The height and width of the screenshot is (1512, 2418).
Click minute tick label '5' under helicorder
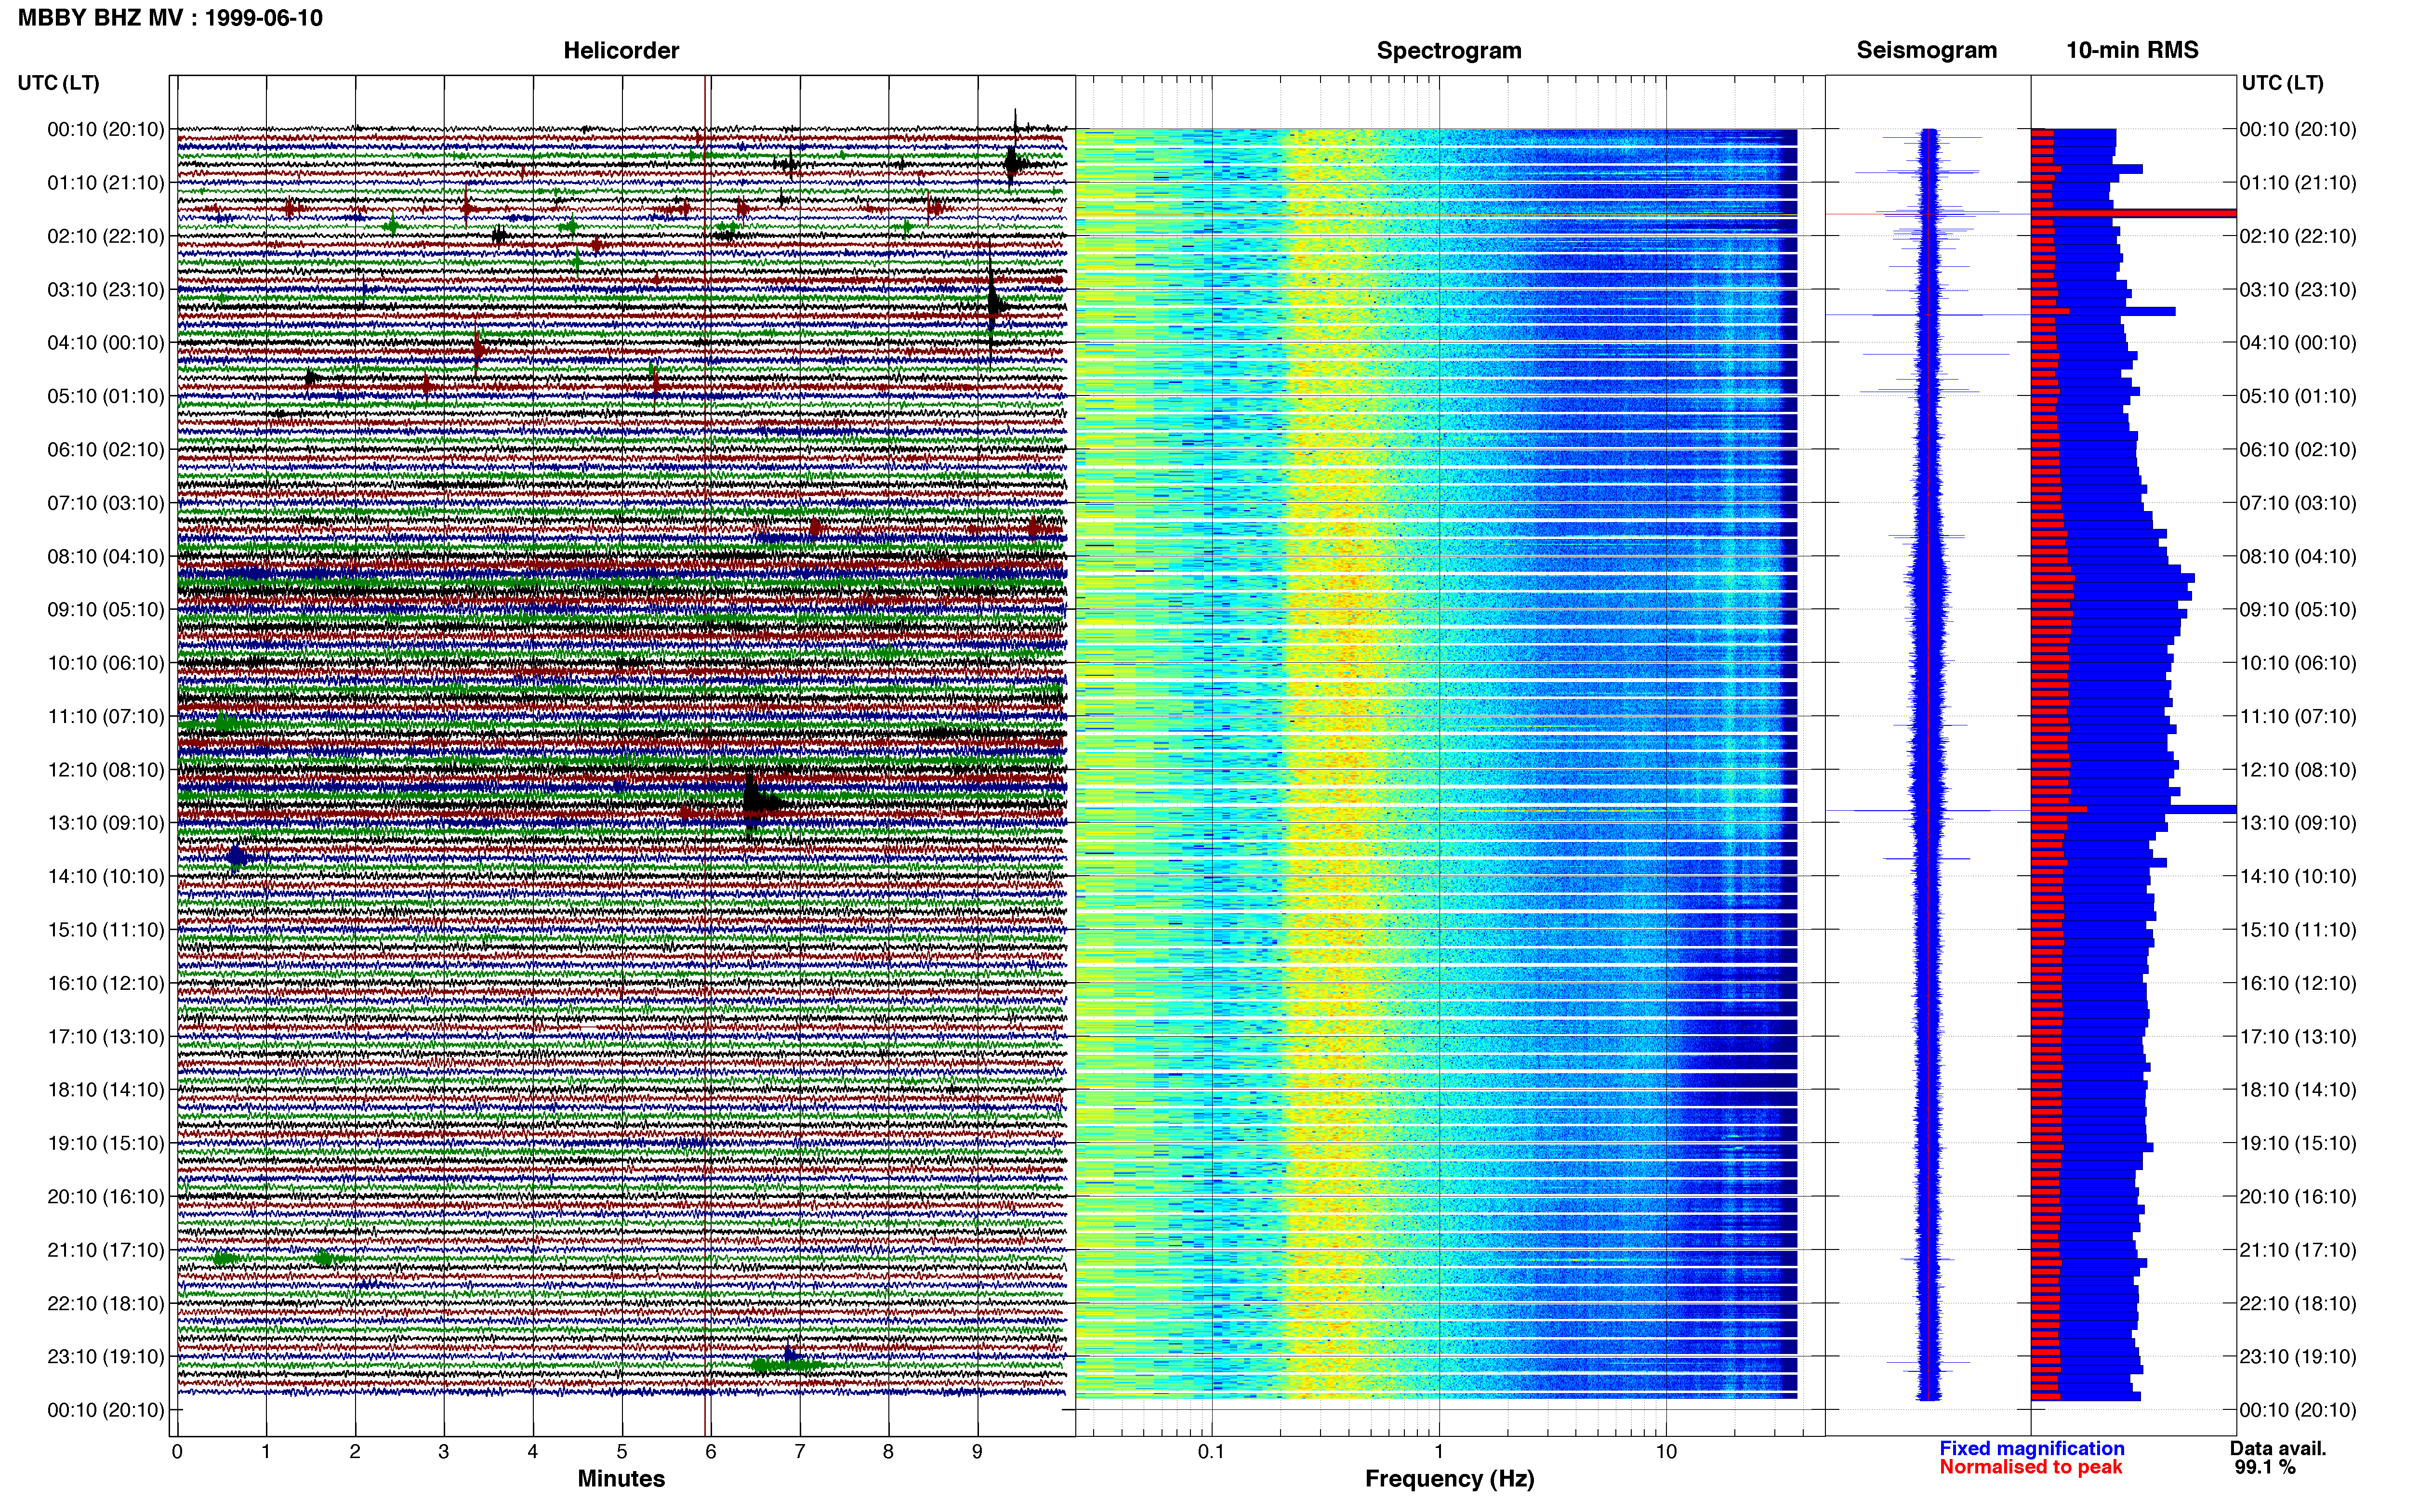coord(621,1452)
